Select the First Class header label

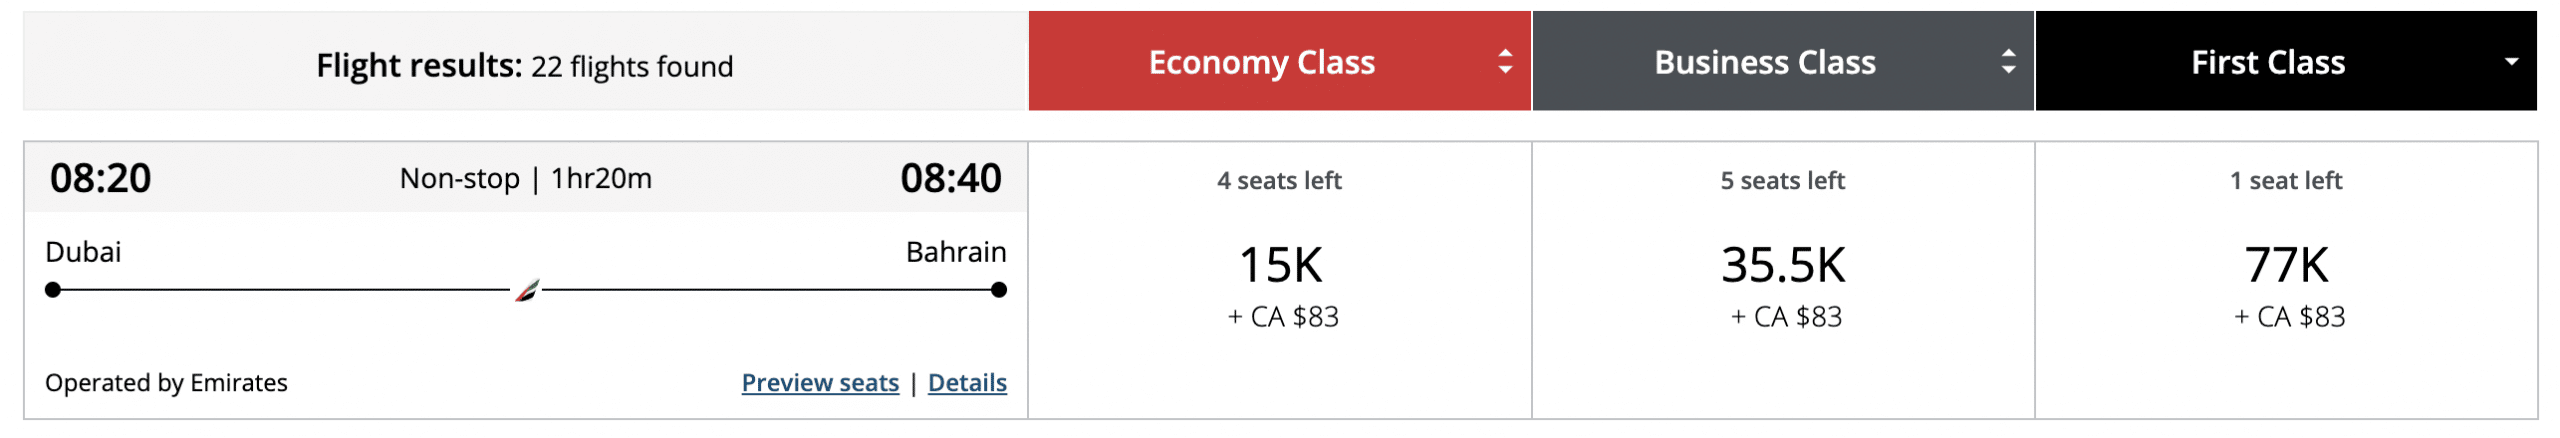2267,62
